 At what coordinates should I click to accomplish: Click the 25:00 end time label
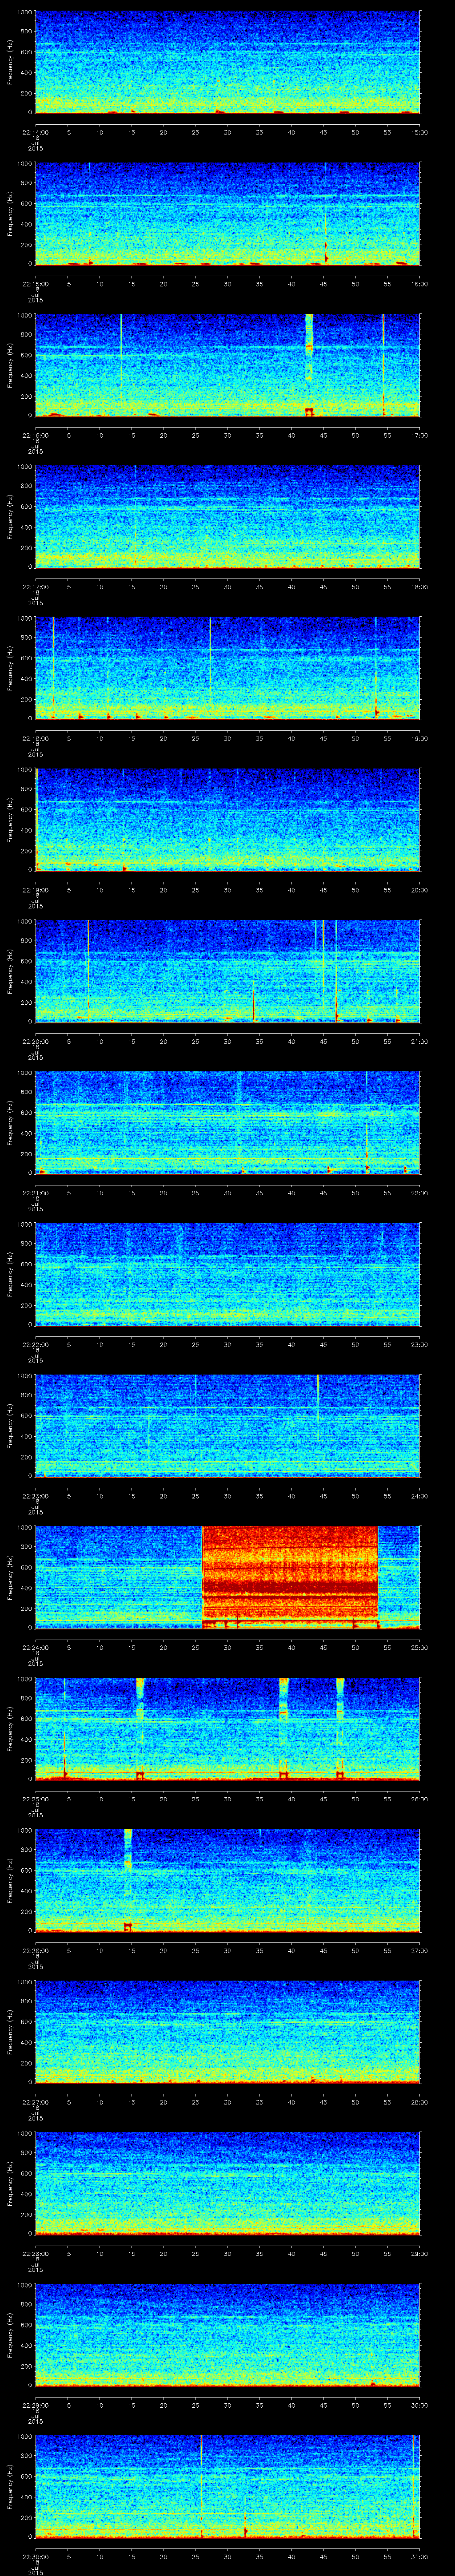(x=420, y=1647)
